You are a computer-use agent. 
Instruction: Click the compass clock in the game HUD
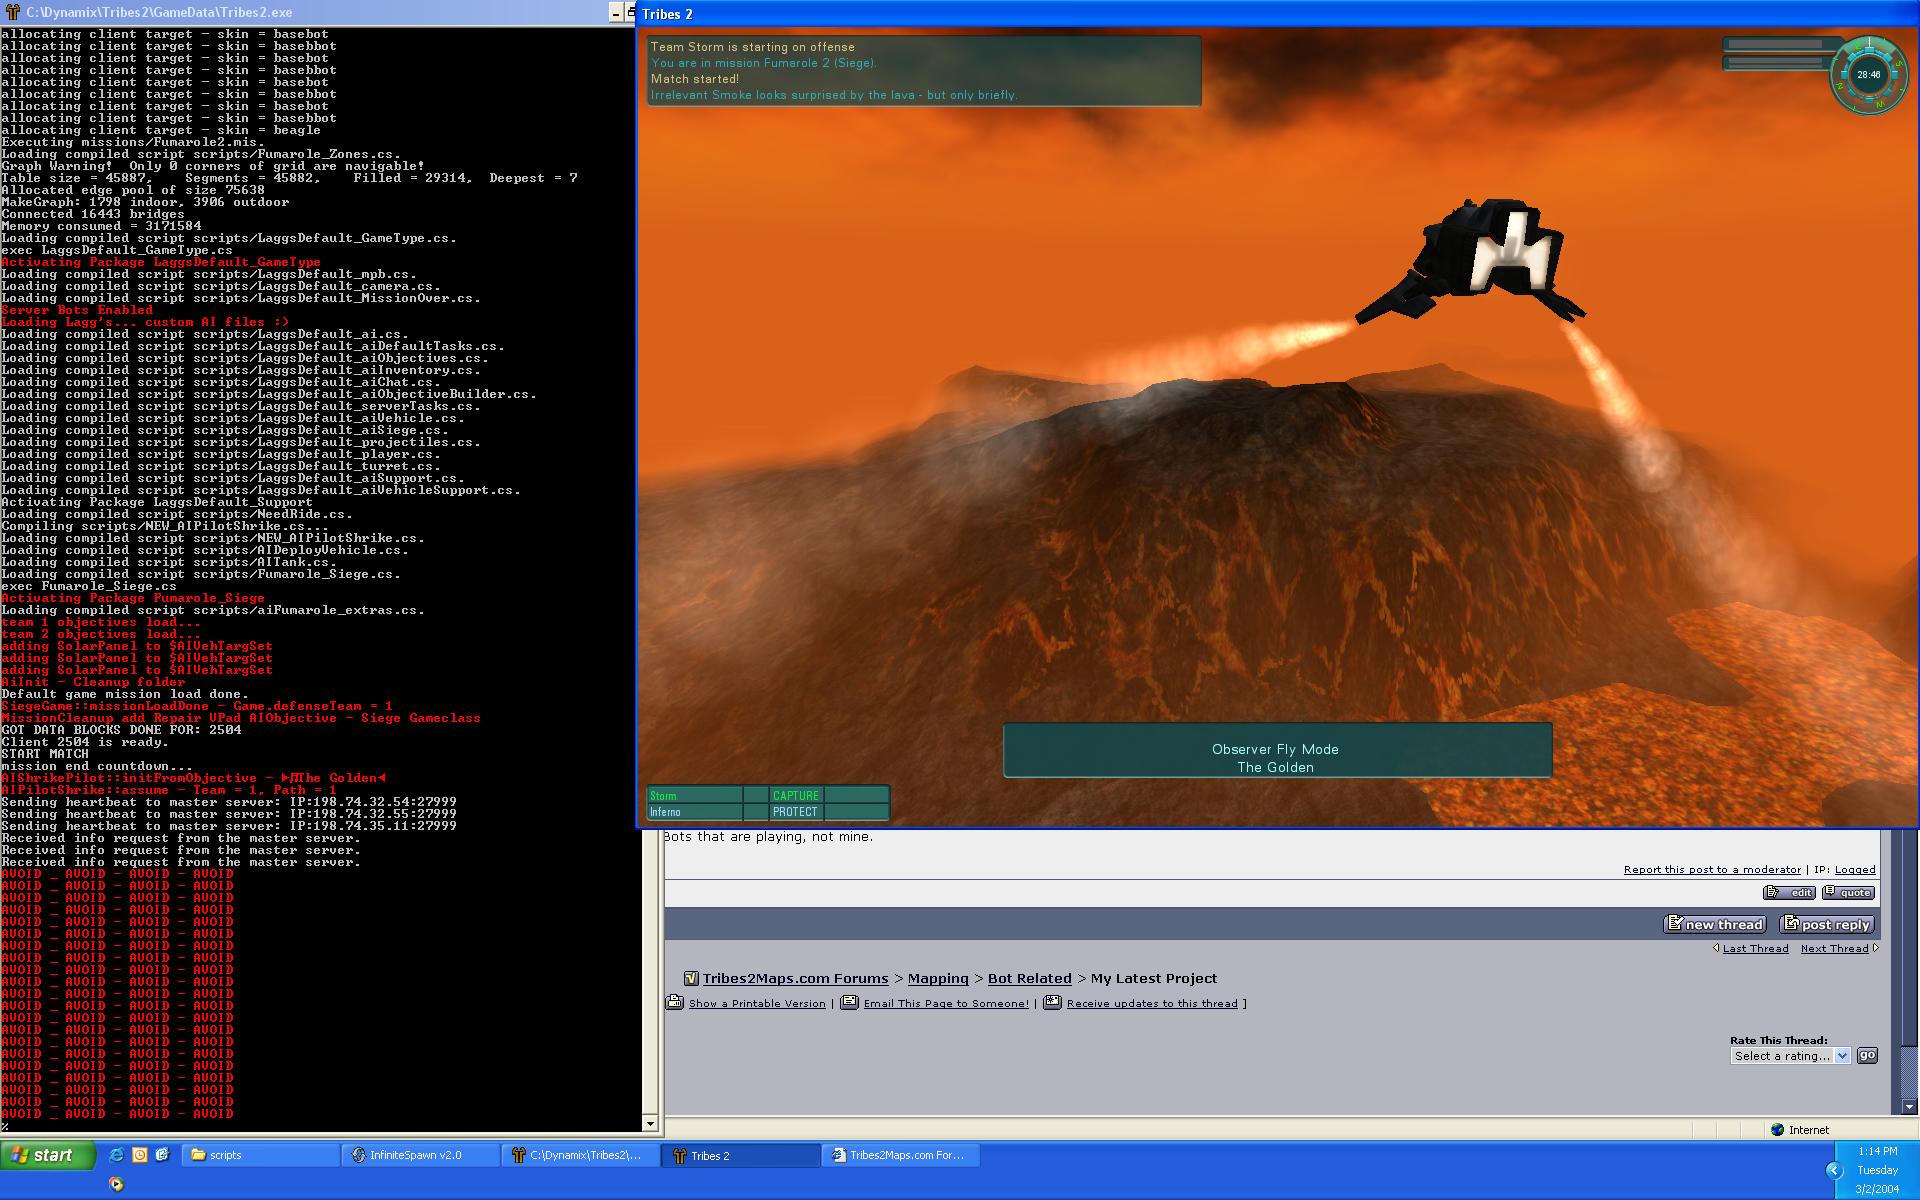click(1868, 75)
